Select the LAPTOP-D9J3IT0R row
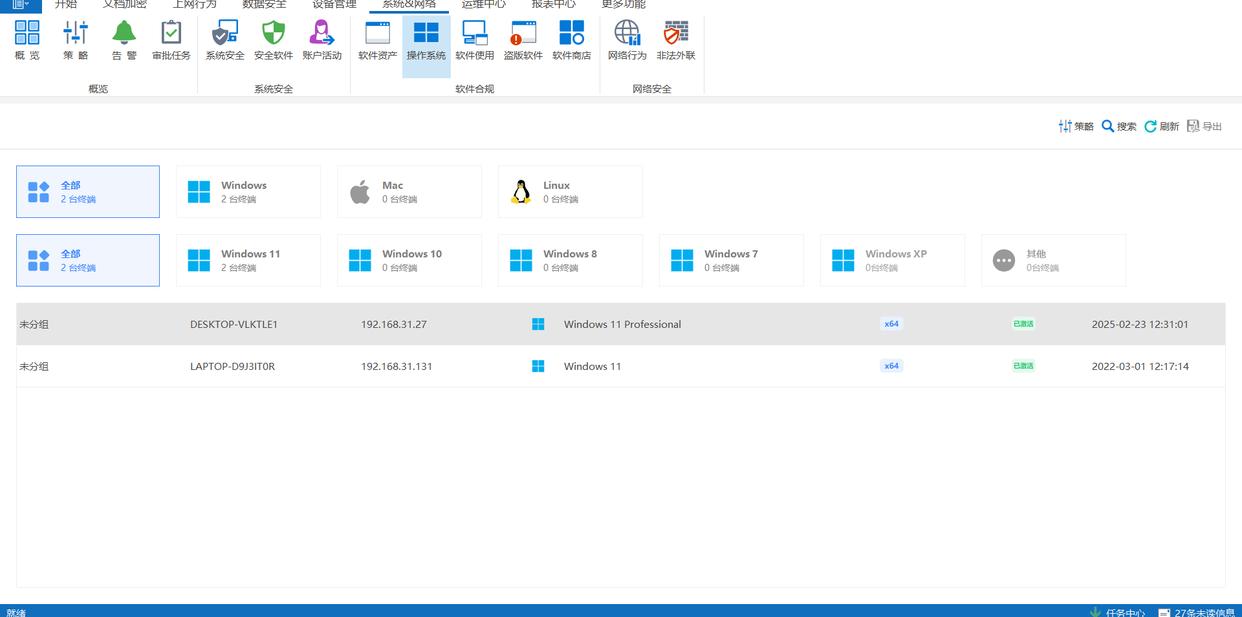Screen dimensions: 1242x617 point(232,366)
